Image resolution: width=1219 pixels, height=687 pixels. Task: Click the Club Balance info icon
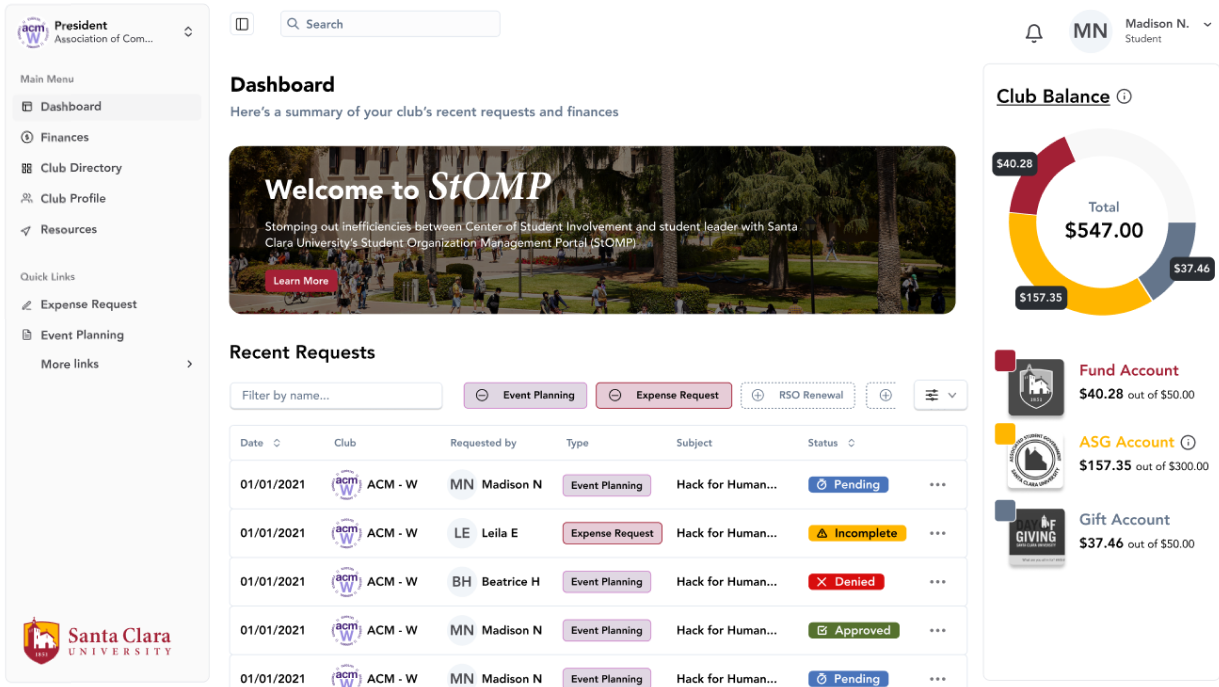coord(1124,97)
